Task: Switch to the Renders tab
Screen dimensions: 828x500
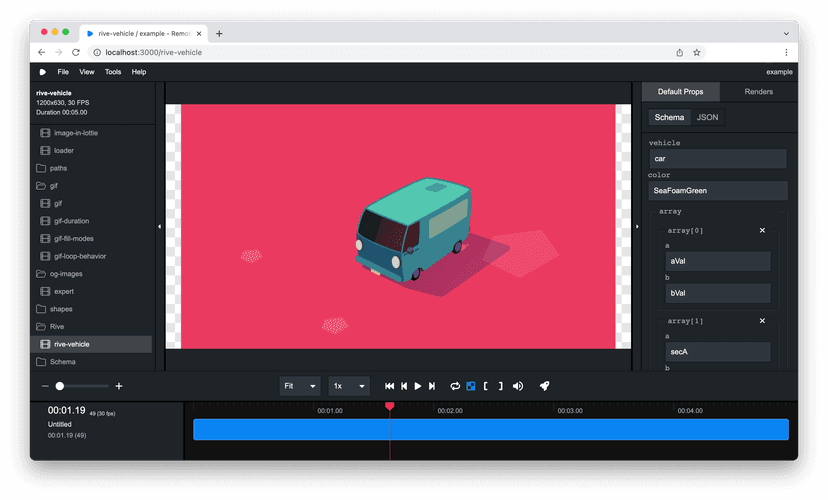Action: point(759,92)
